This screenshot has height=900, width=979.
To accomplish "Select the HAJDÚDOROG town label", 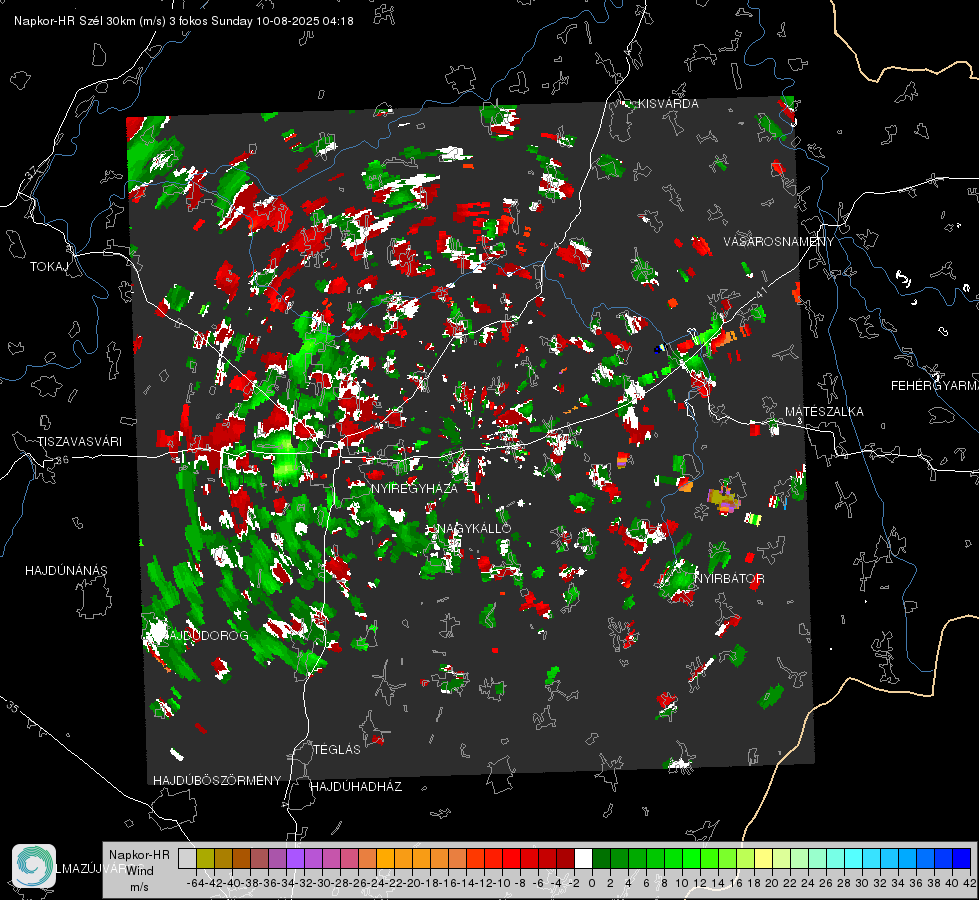I will 206,635.
